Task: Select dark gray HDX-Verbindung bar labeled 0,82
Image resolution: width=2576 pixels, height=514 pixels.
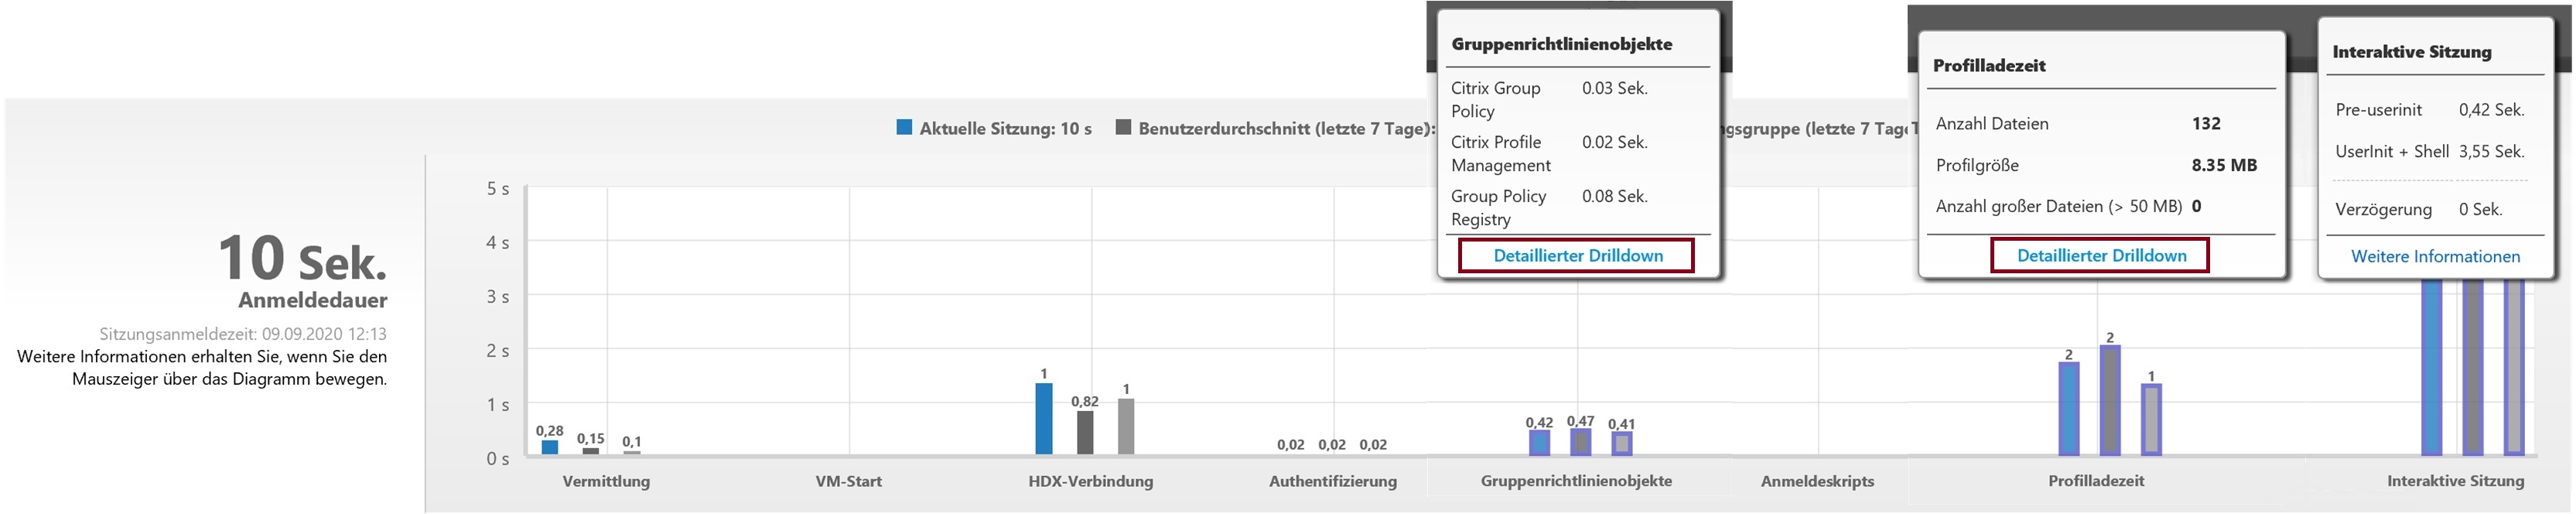Action: pyautogui.click(x=1085, y=432)
